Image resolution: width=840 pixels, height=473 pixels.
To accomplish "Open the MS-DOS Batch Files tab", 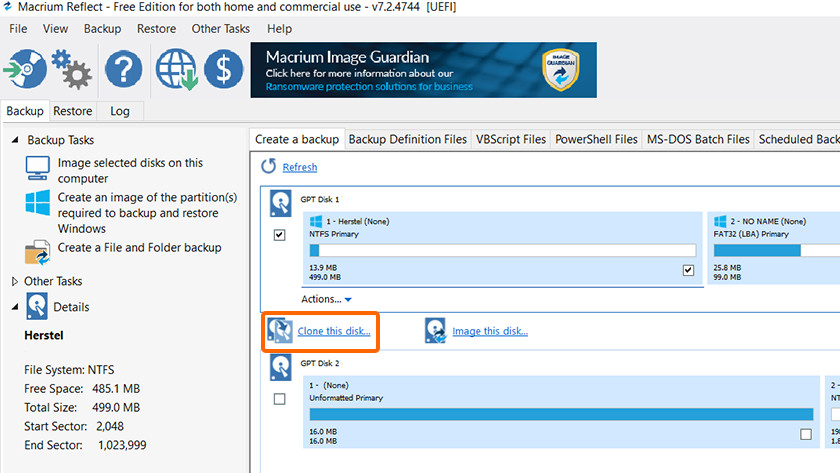I will 698,139.
